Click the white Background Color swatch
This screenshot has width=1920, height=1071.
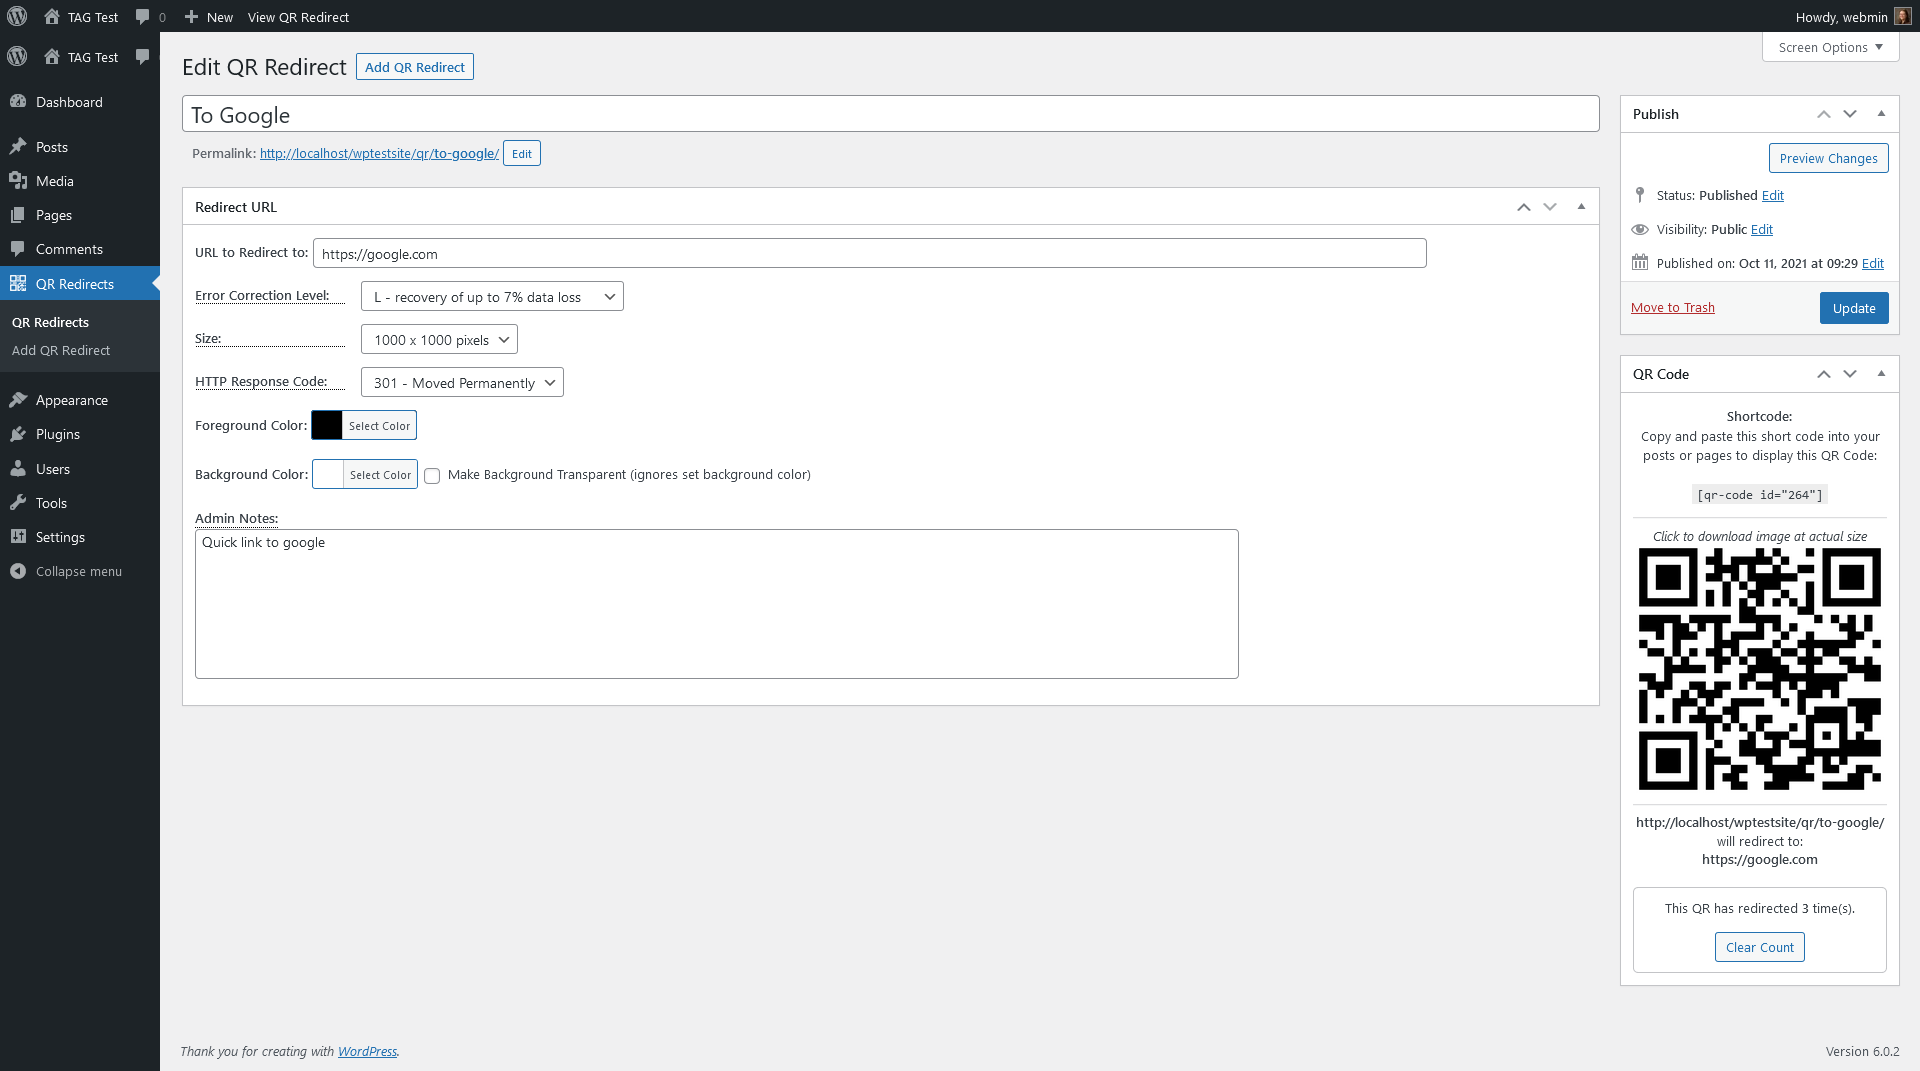[328, 474]
